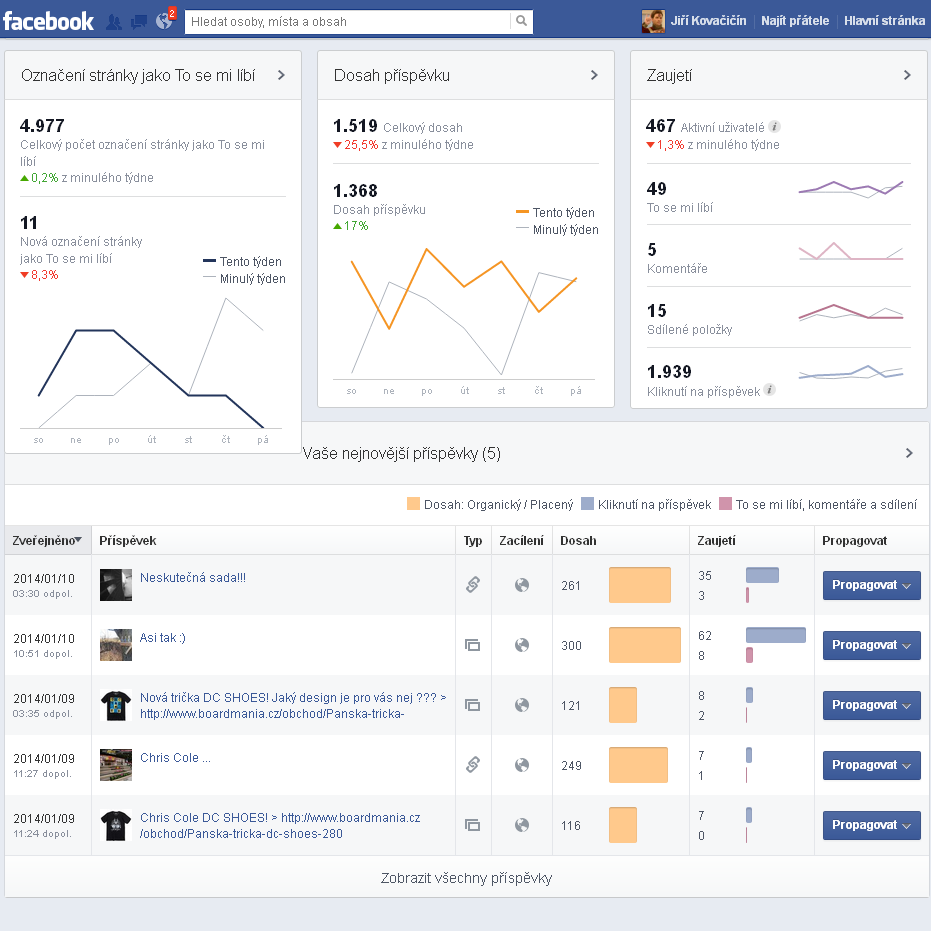
Task: Open thumbnail of Chris Cole ... post
Action: click(x=116, y=765)
